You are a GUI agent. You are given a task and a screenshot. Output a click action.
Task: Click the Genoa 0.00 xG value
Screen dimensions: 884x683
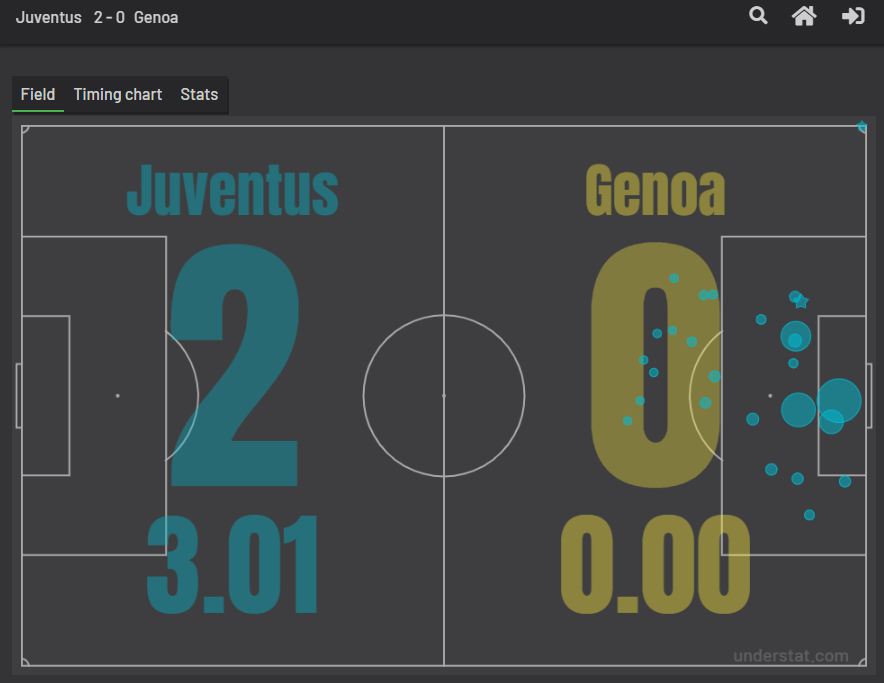(655, 564)
